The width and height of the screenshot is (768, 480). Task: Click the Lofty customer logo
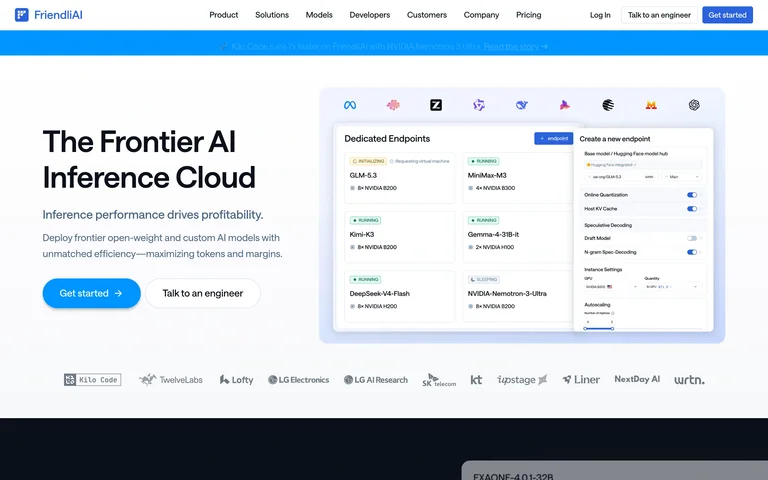[x=236, y=380]
